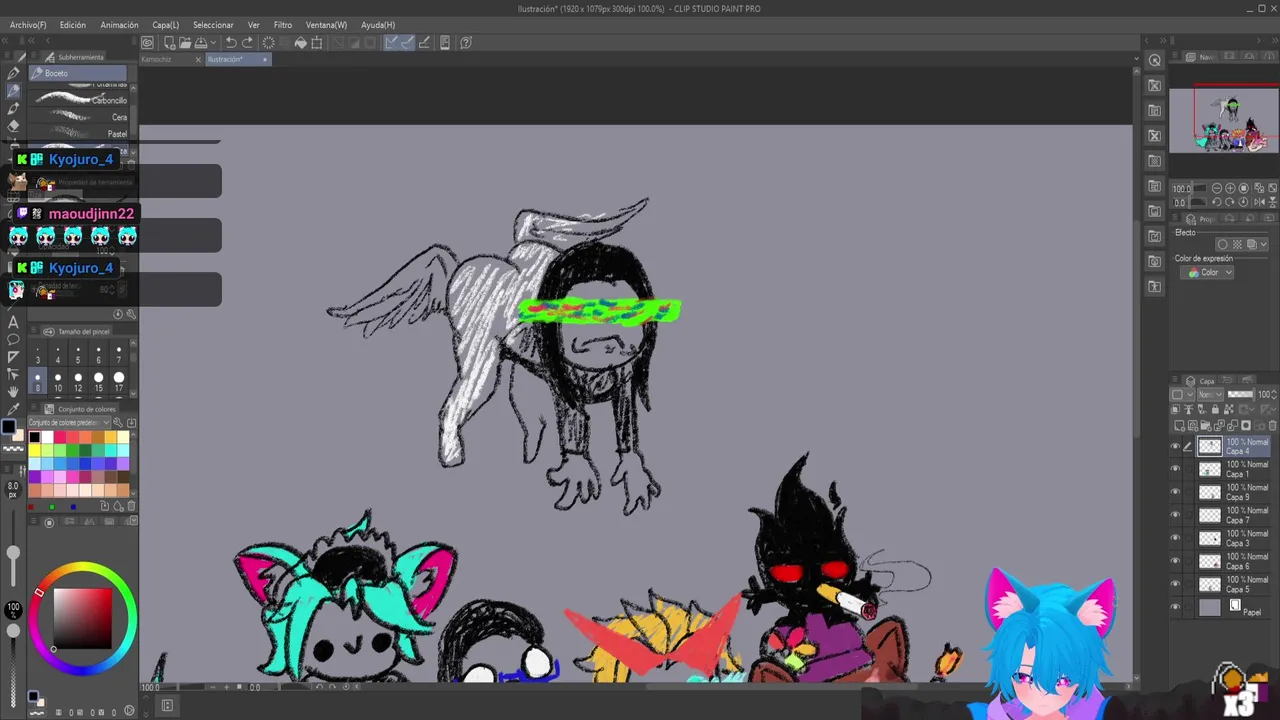Hide layer Capa 7
This screenshot has height=720, width=1280.
[x=1175, y=515]
